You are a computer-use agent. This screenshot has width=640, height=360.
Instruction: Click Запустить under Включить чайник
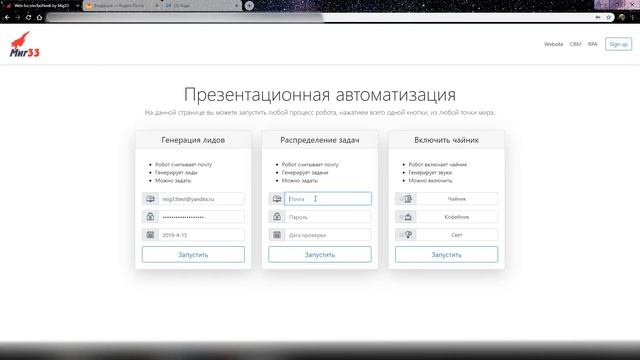pos(447,255)
